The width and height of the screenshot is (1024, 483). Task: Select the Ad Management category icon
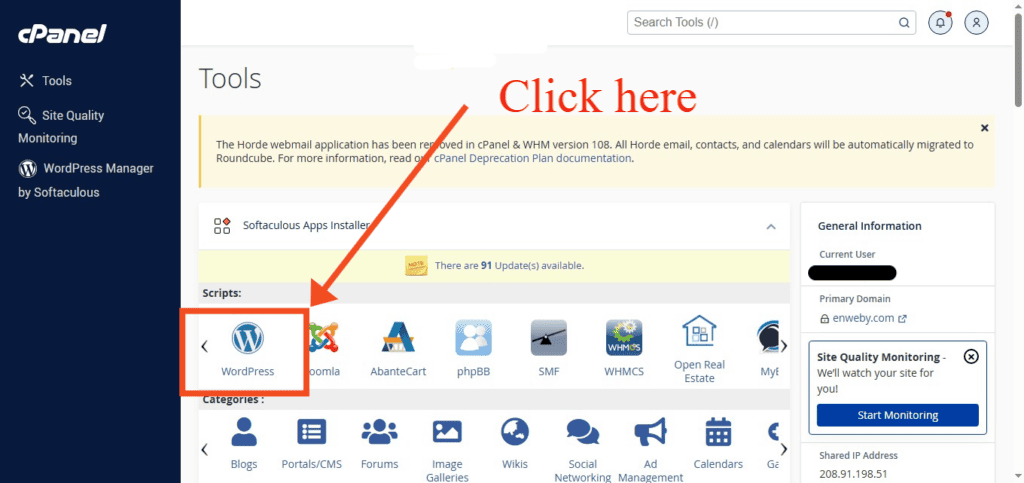[x=650, y=432]
